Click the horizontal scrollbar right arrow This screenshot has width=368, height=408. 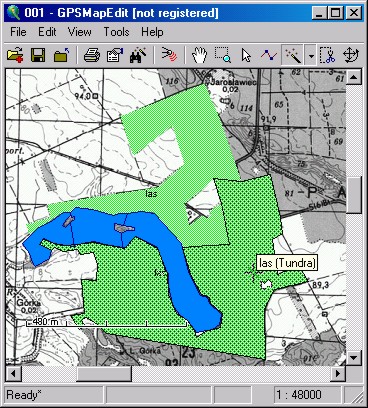pos(338,374)
